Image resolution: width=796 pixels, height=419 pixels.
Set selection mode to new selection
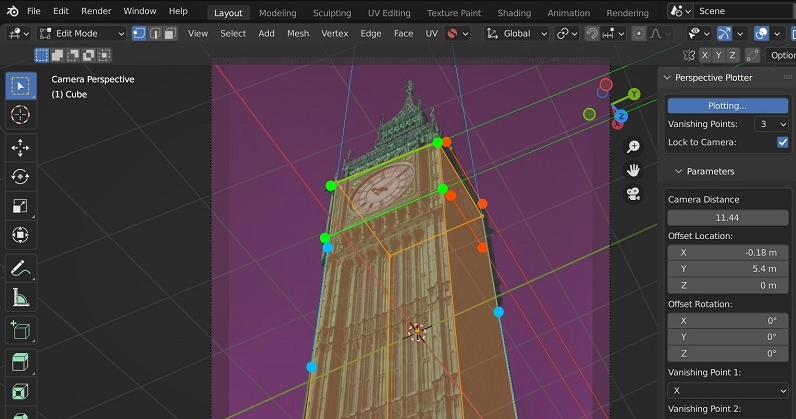point(42,55)
